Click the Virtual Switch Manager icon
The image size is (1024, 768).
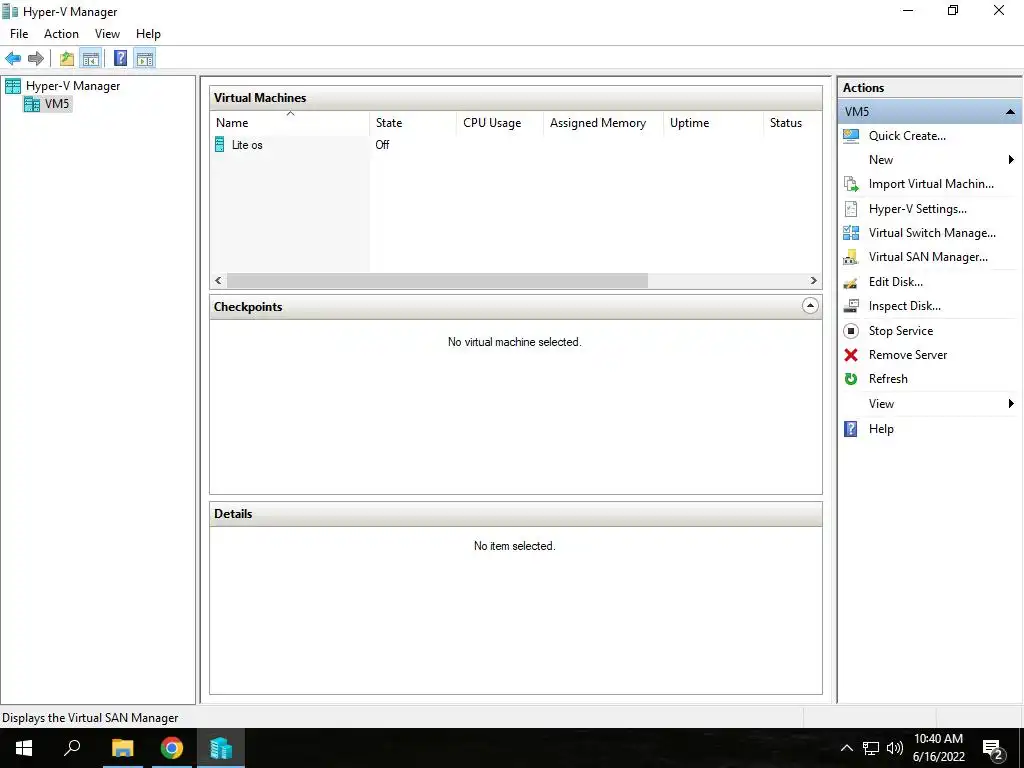[x=851, y=232]
